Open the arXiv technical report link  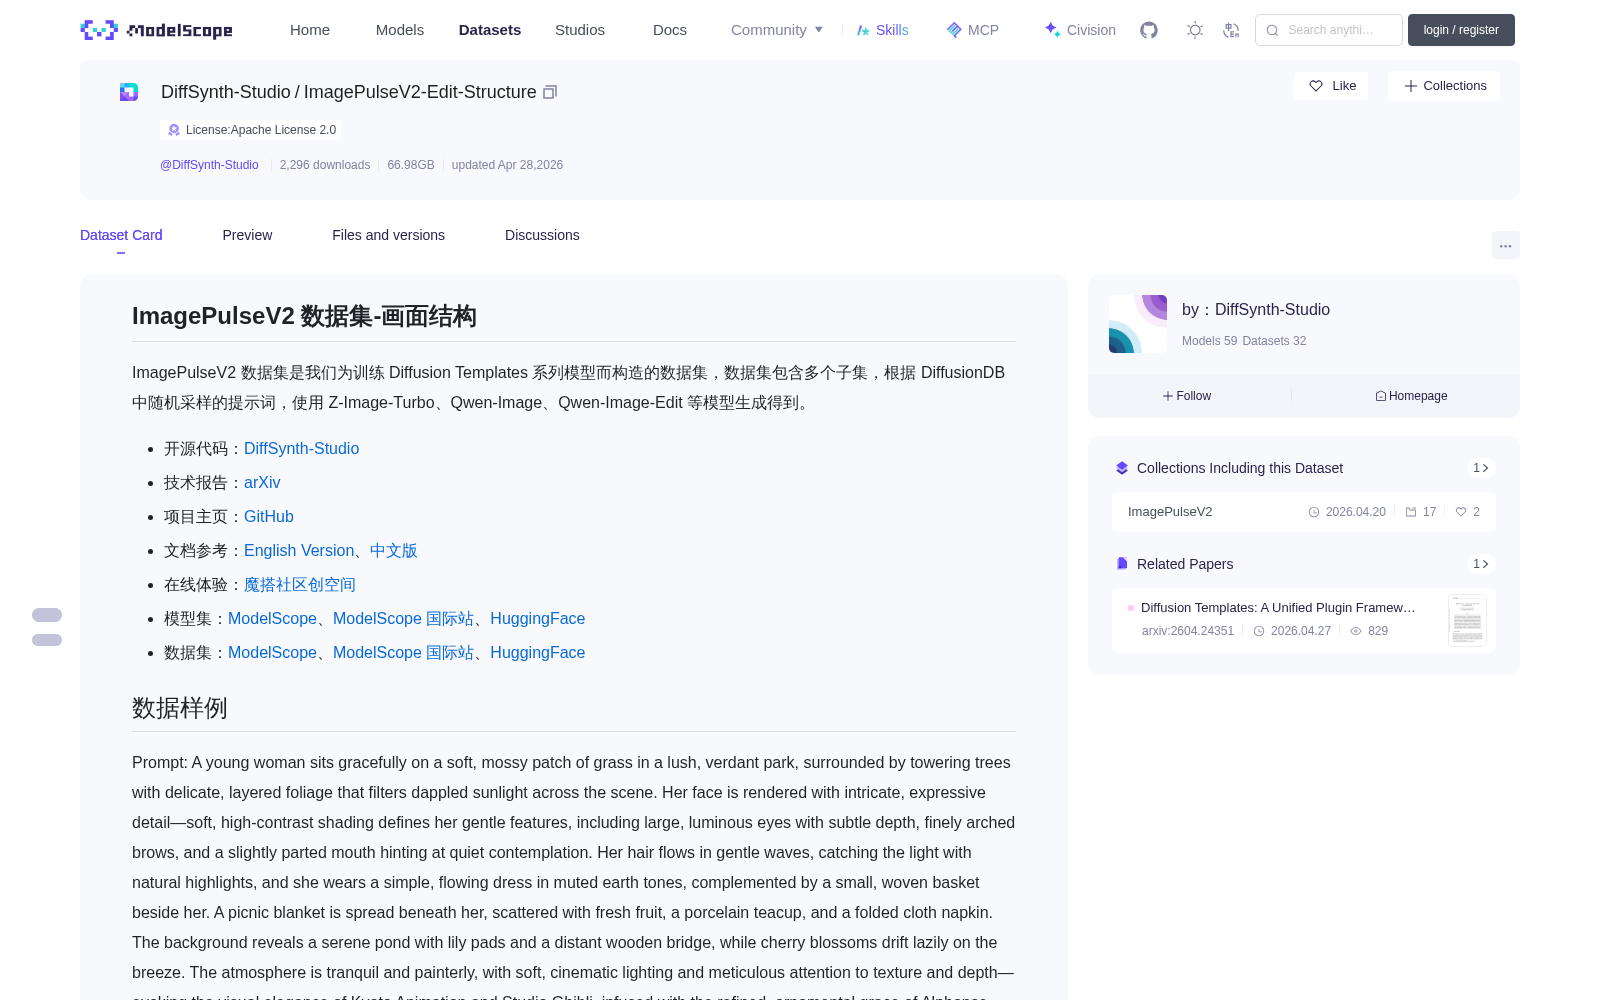(262, 483)
